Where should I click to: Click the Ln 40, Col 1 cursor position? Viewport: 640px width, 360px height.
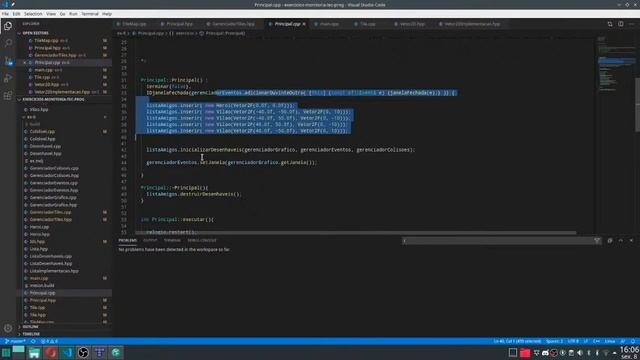pyautogui.click(x=517, y=341)
